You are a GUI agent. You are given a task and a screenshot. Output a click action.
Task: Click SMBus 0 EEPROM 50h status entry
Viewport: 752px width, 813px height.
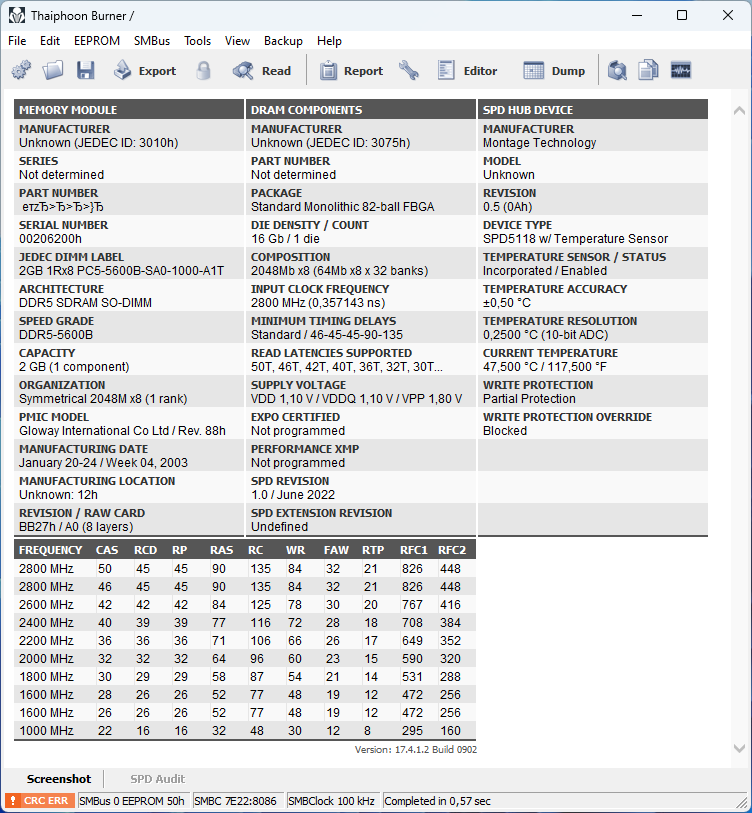pyautogui.click(x=132, y=801)
